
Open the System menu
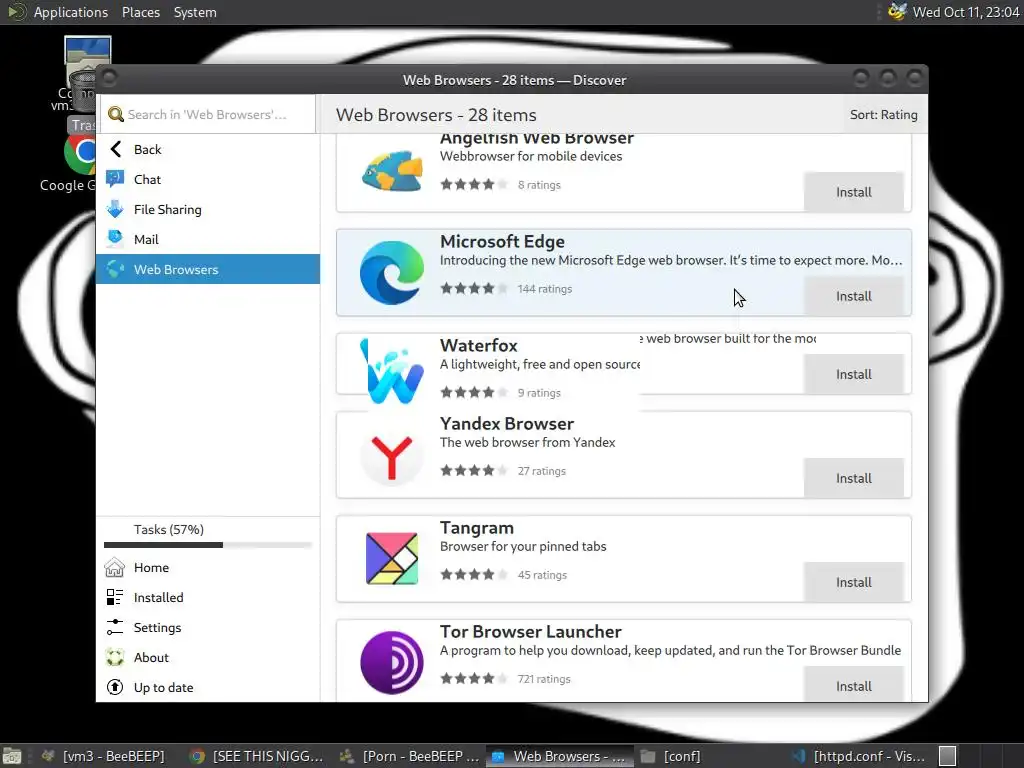coord(195,12)
